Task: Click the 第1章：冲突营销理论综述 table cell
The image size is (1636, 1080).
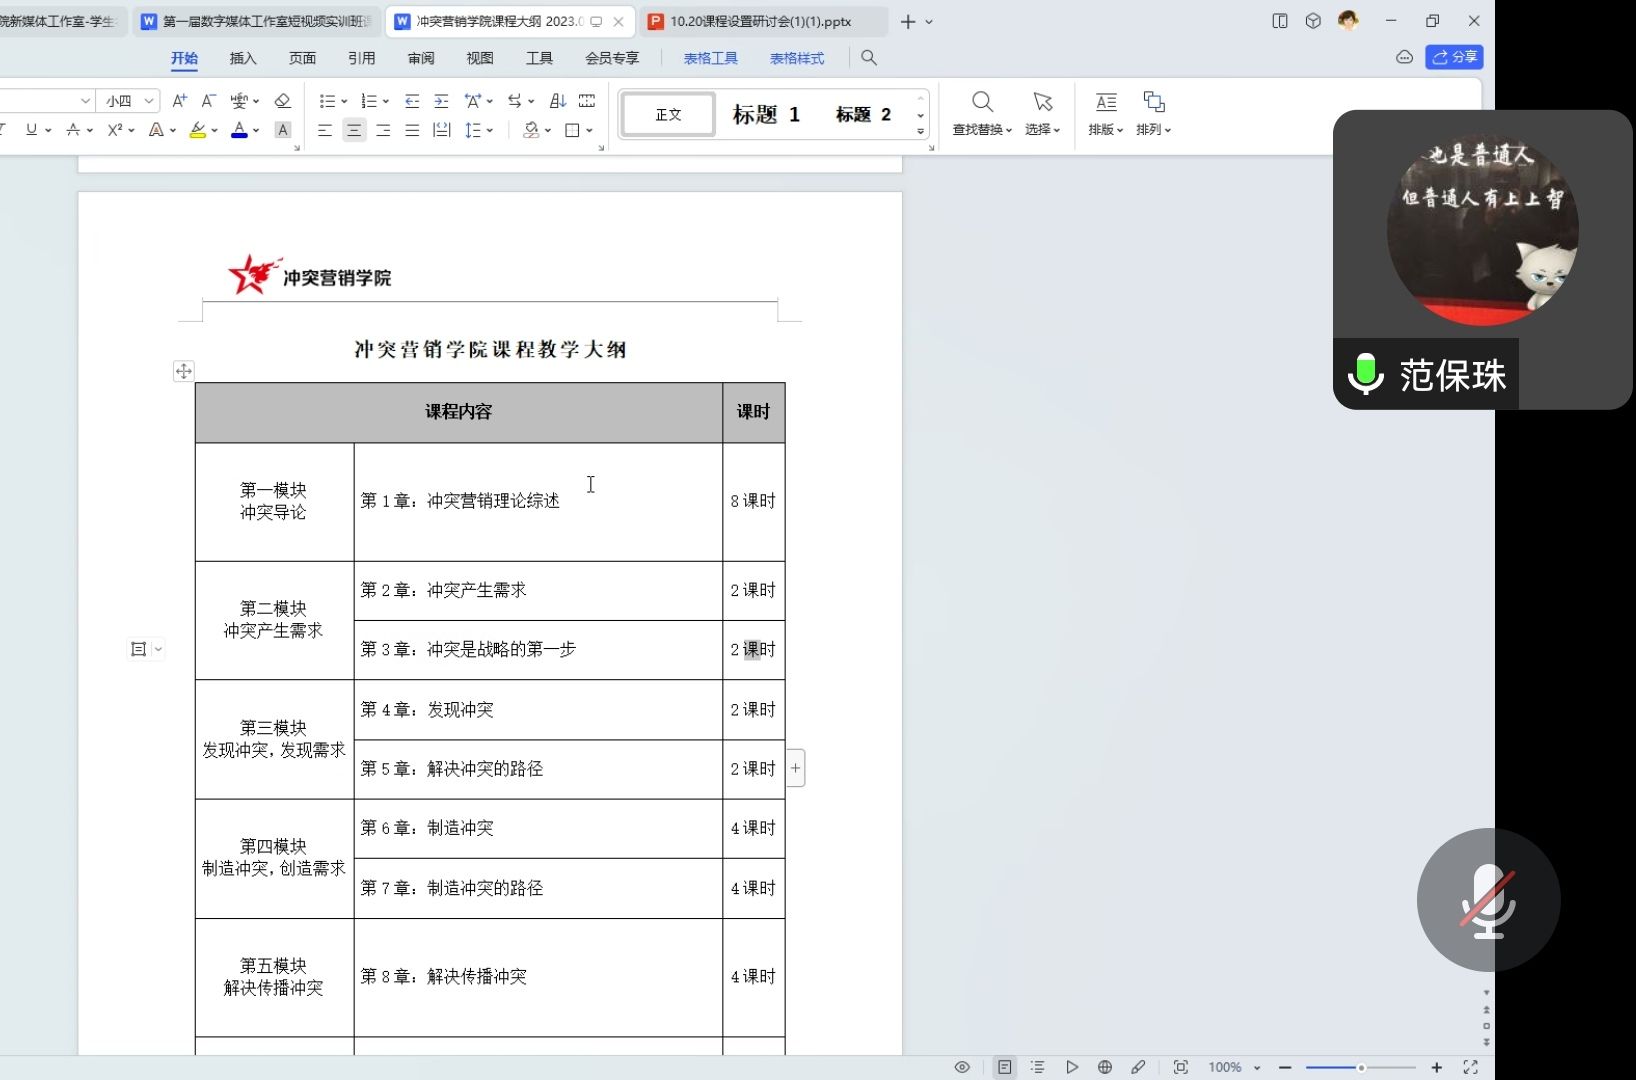Action: coord(538,501)
